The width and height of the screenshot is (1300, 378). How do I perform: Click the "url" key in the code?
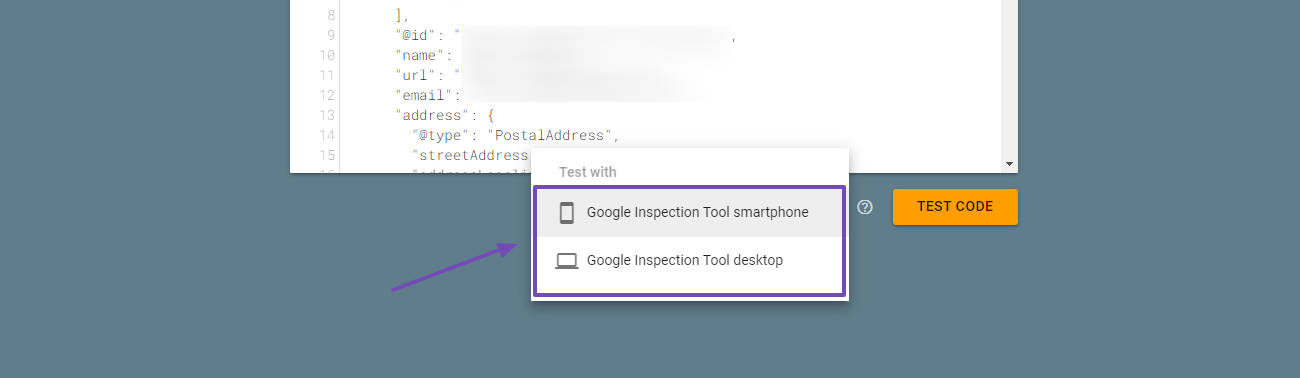[x=415, y=76]
